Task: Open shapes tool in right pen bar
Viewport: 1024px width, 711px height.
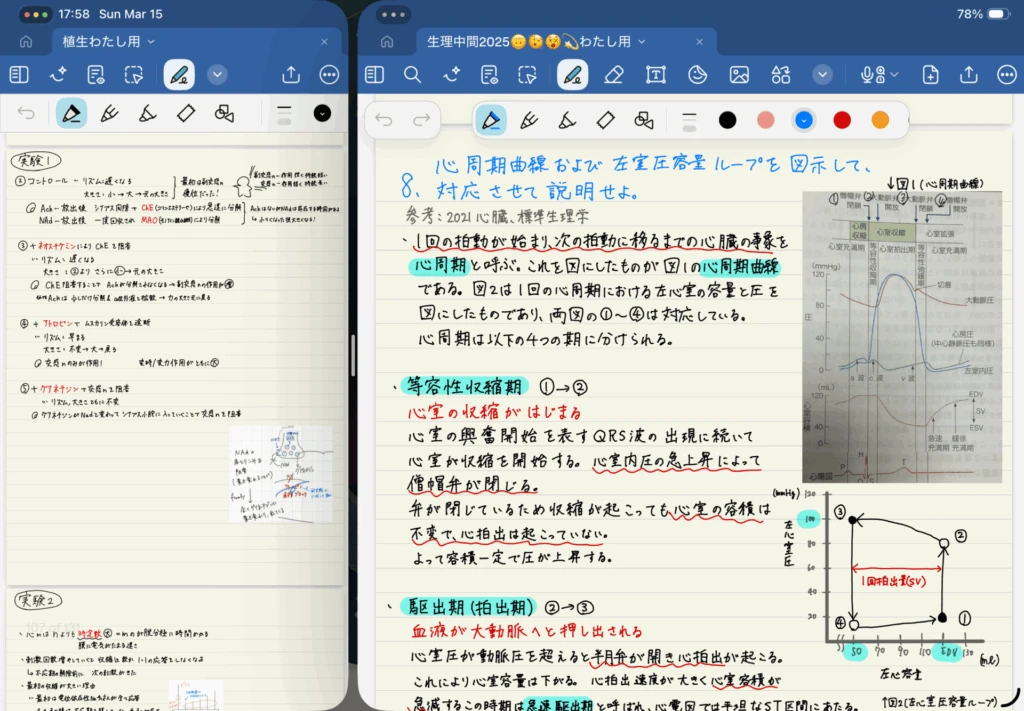Action: [643, 120]
